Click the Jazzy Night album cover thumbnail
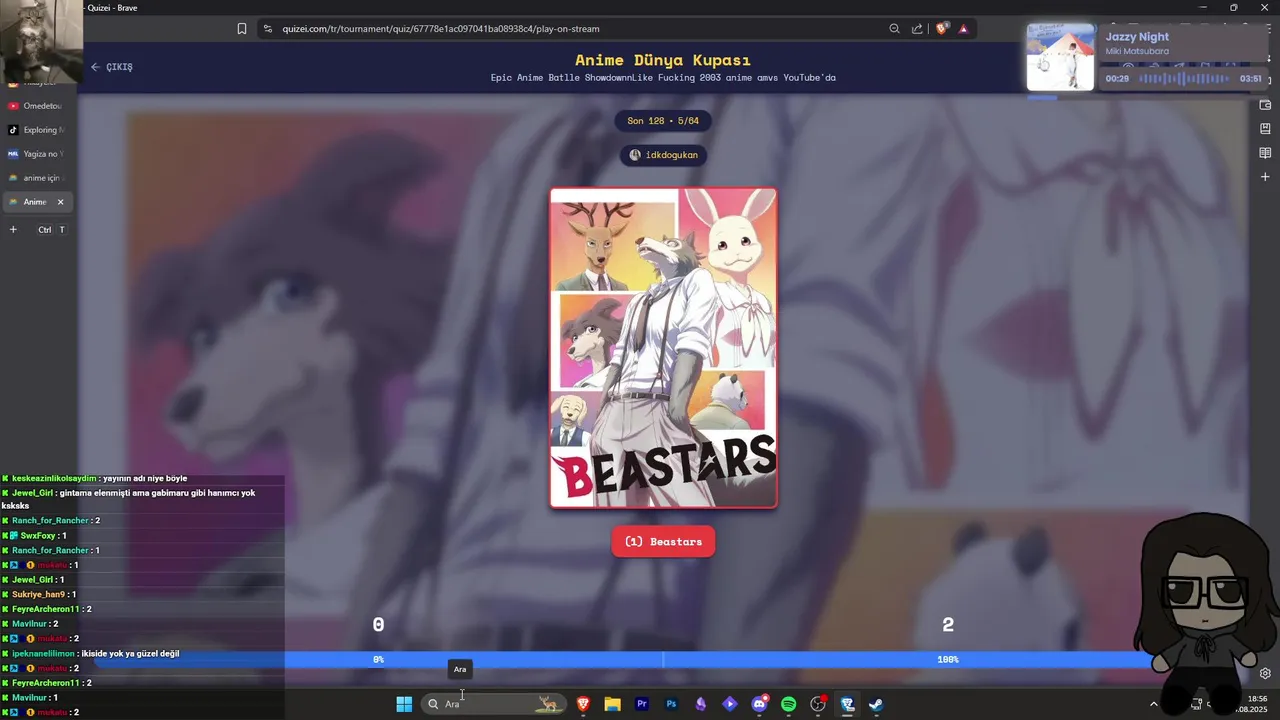This screenshot has width=1280, height=720. [1061, 57]
